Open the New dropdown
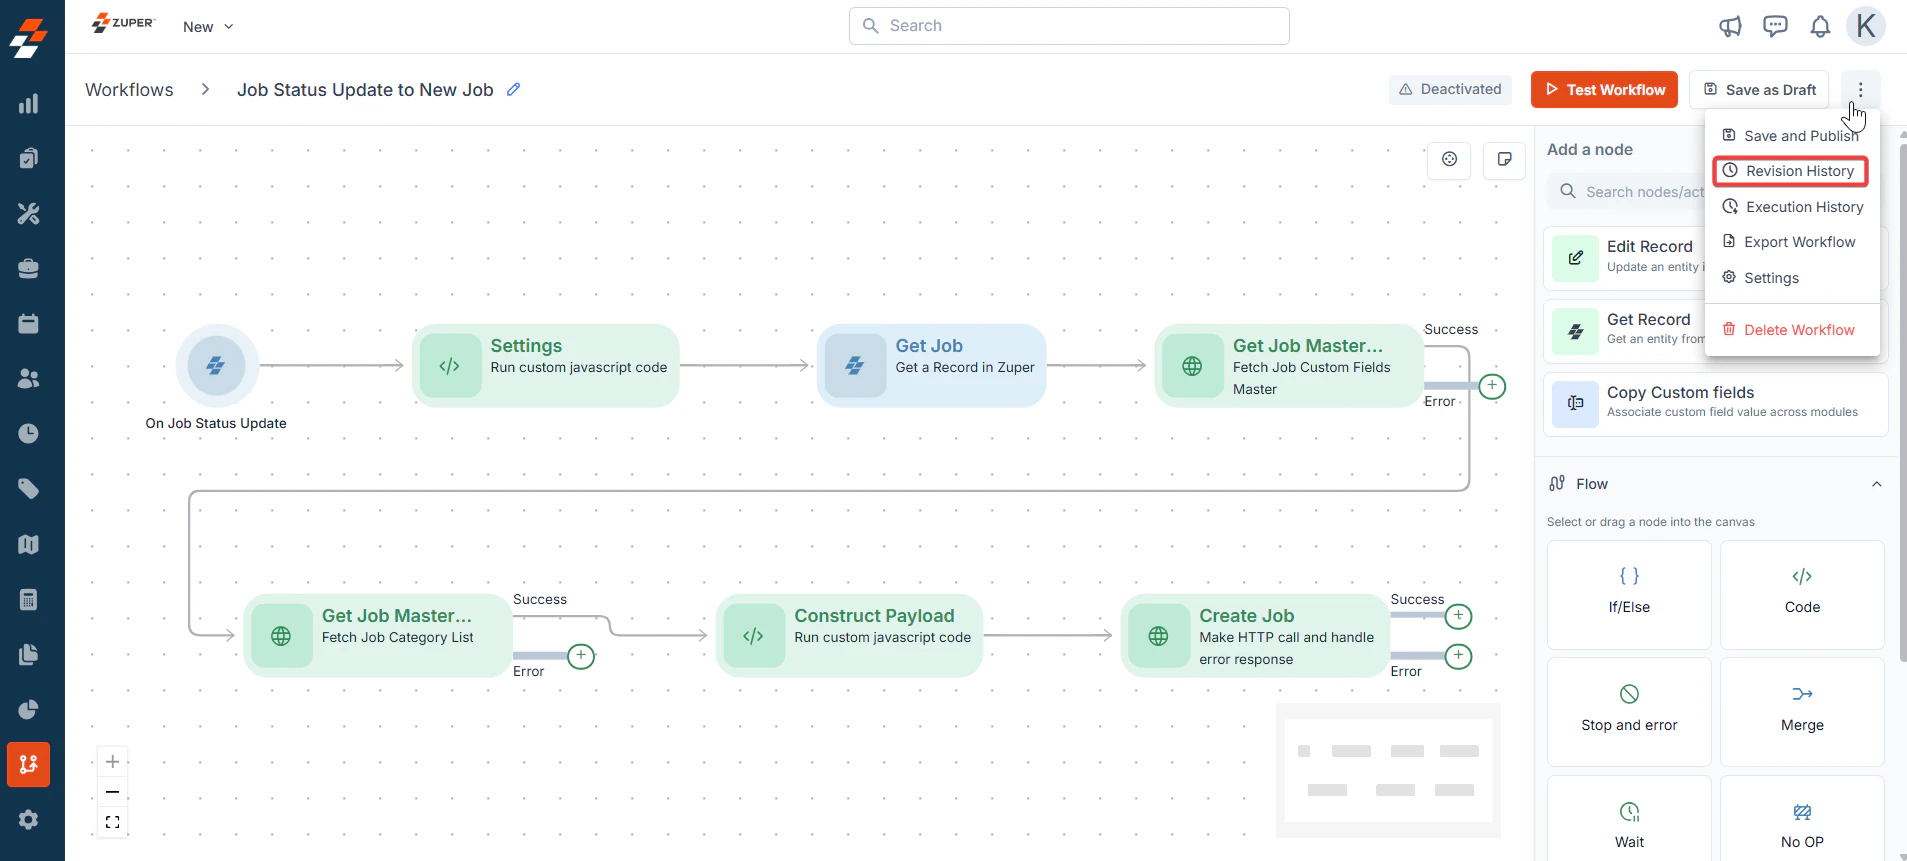This screenshot has width=1907, height=861. click(x=208, y=27)
